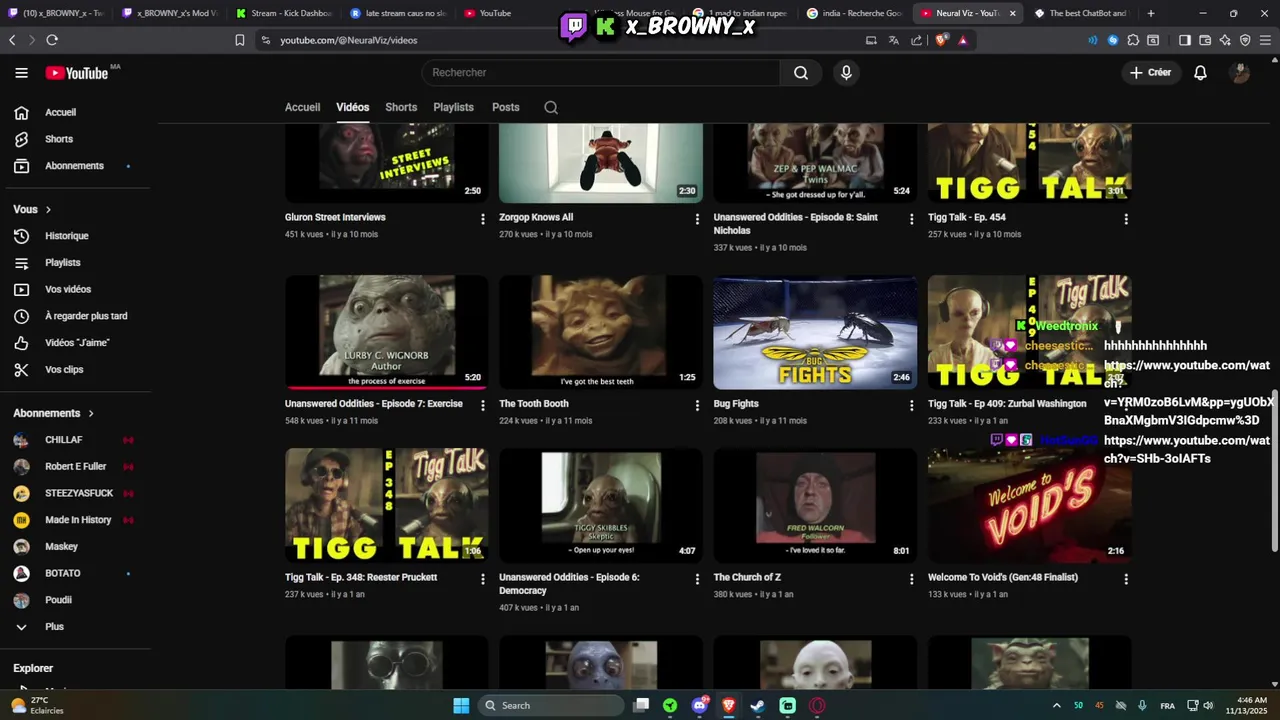
Task: Open taskbar volume control
Action: click(1209, 705)
